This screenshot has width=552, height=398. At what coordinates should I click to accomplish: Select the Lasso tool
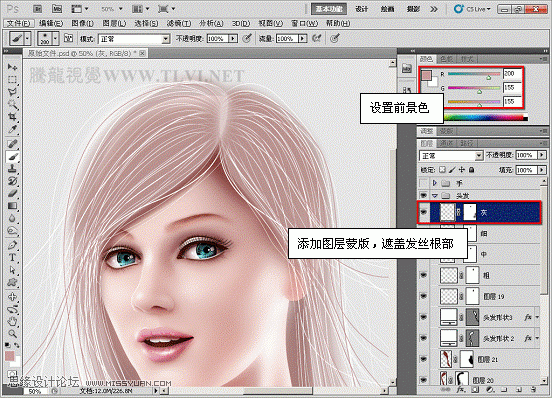[x=13, y=92]
